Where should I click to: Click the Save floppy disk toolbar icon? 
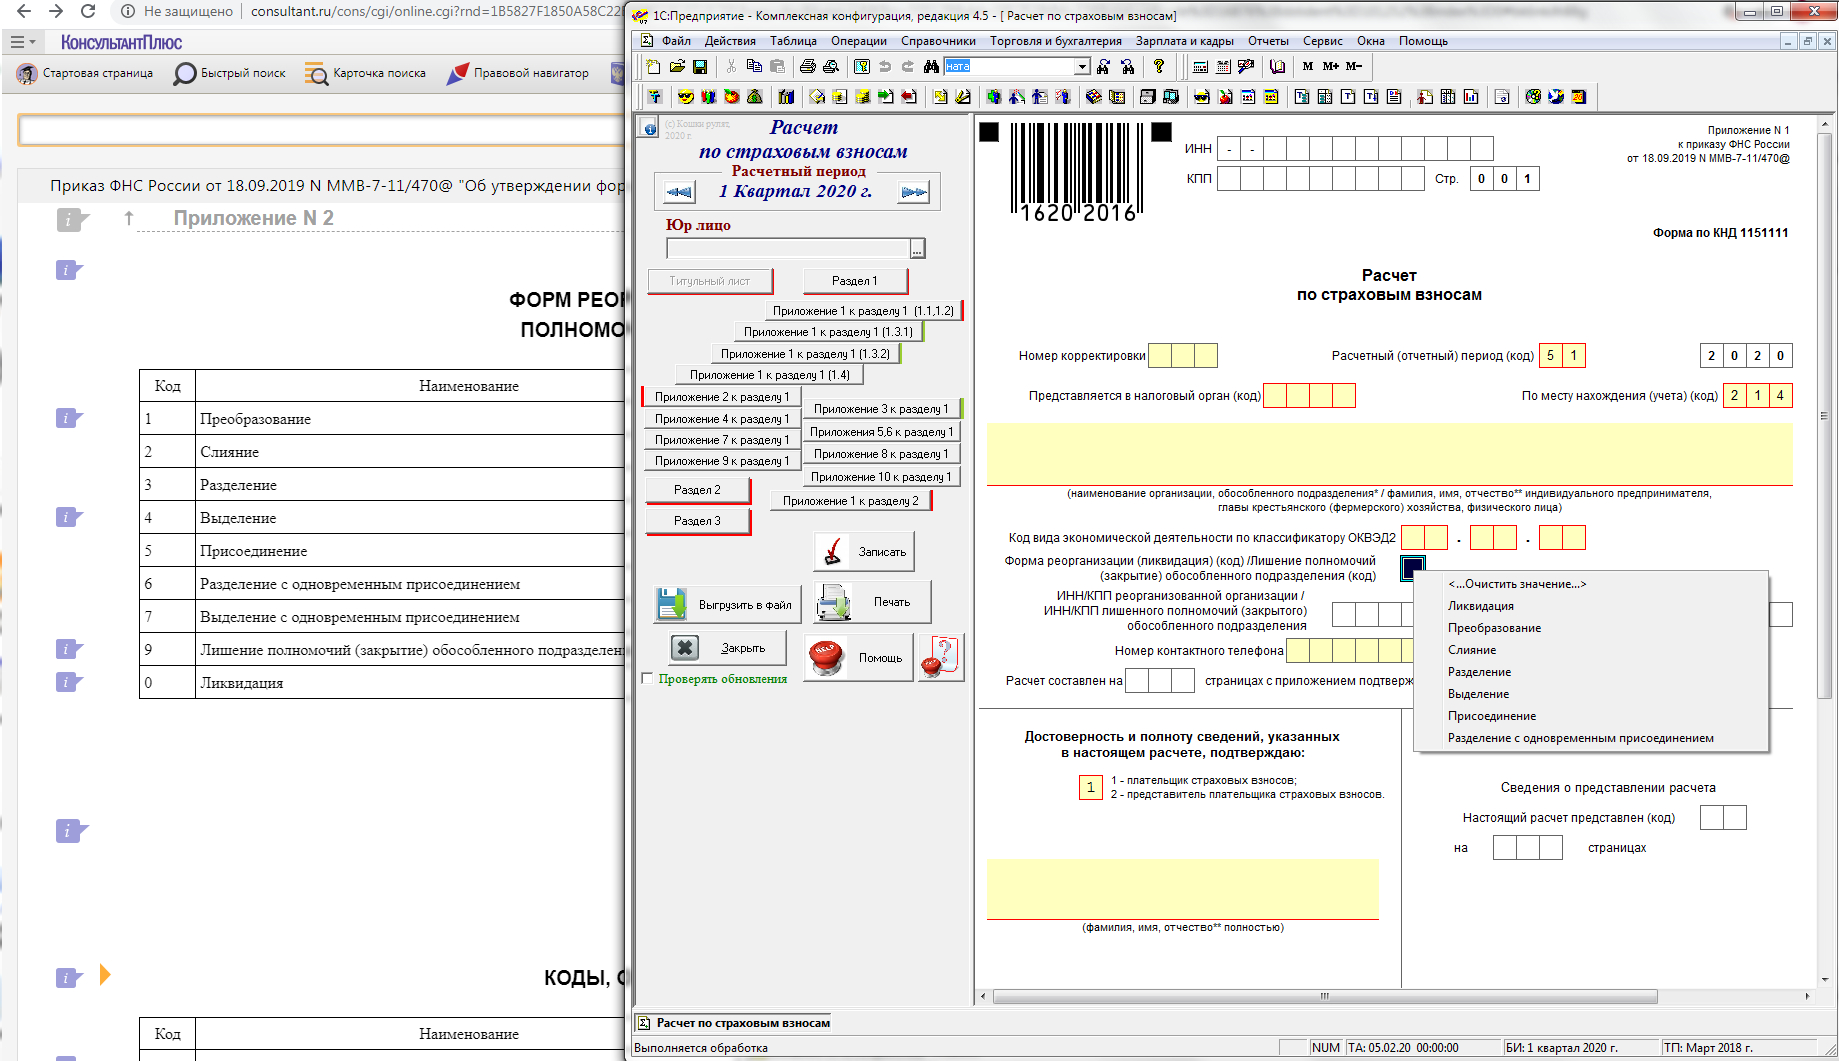(700, 66)
